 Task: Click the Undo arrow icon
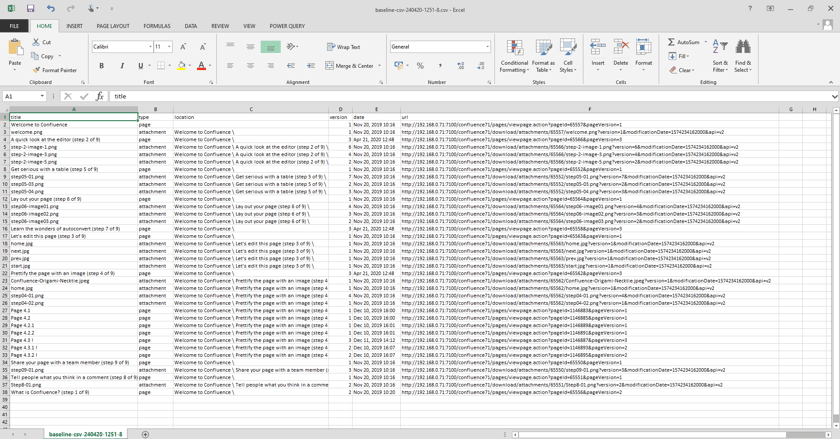(51, 9)
